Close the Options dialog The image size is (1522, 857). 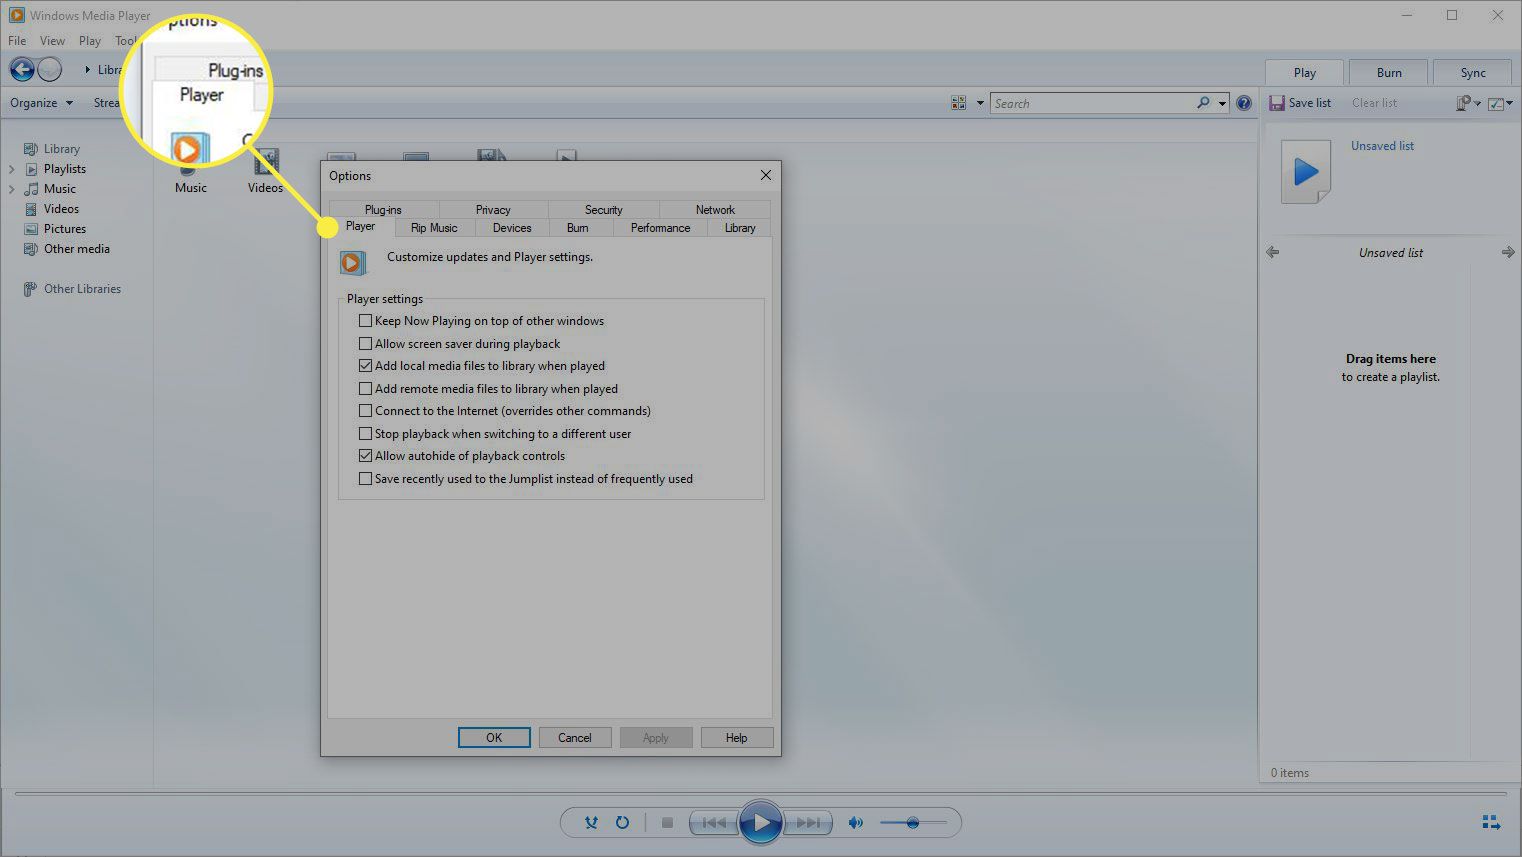(766, 175)
